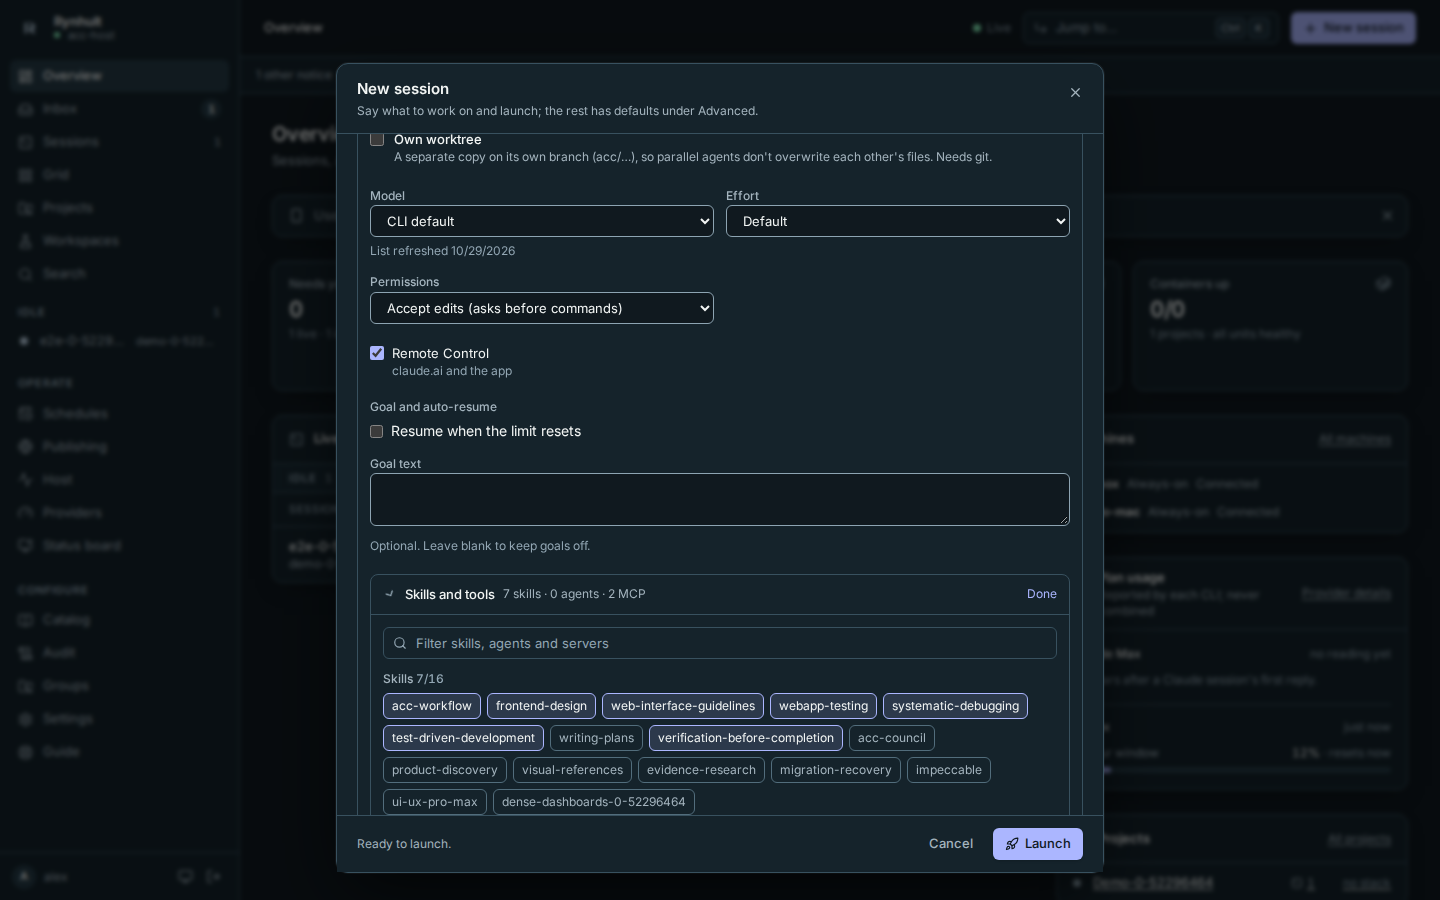The height and width of the screenshot is (900, 1440).
Task: Click the magnifier icon in the skills filter
Action: coord(400,644)
